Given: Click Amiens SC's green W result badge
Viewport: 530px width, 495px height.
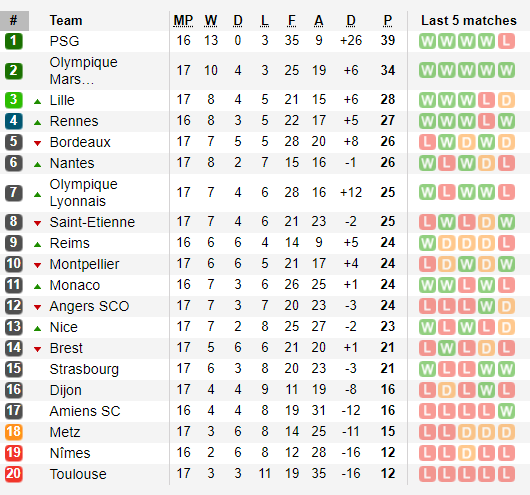Looking at the screenshot, I should pyautogui.click(x=506, y=411).
